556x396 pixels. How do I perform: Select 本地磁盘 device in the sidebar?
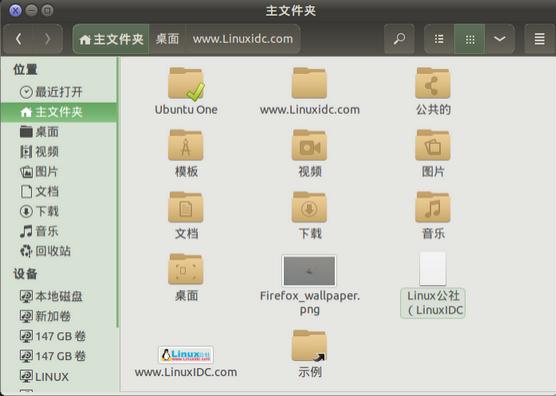click(x=59, y=296)
